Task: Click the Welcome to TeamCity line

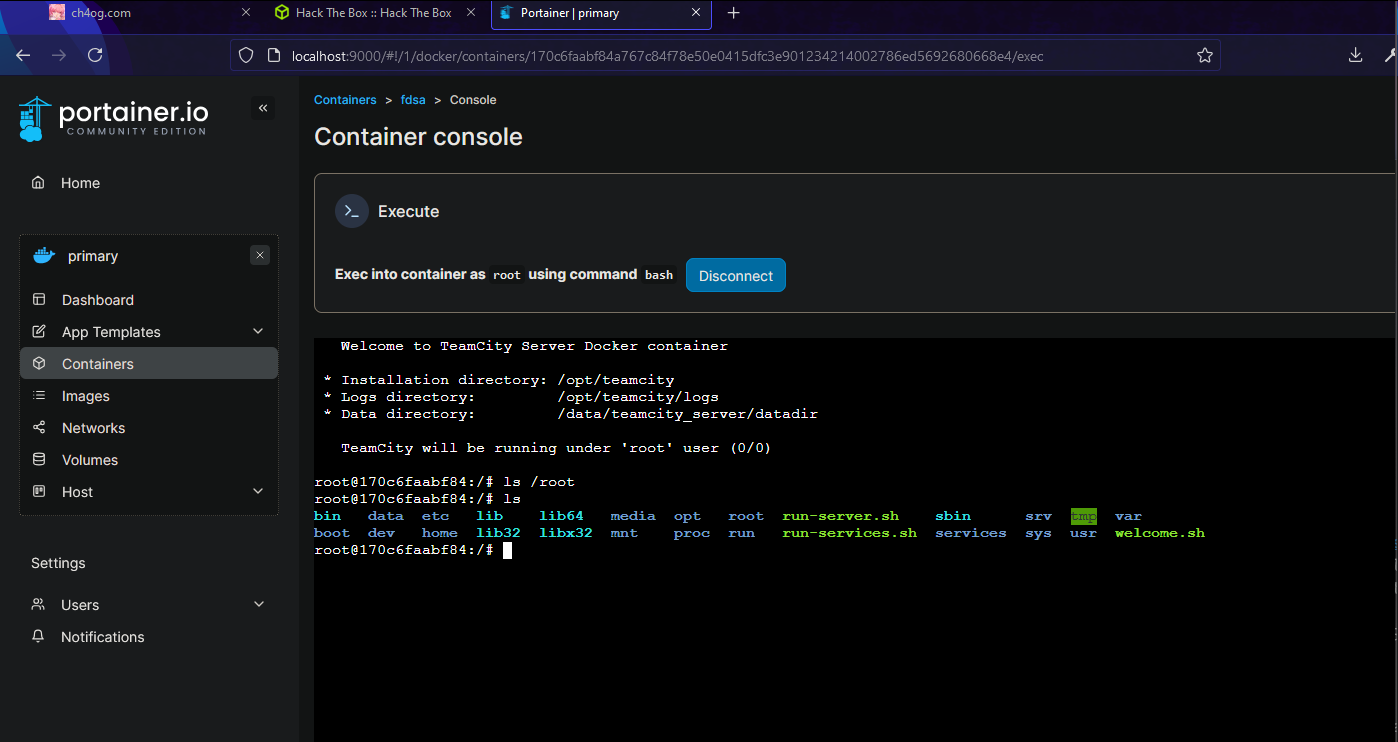Action: [x=534, y=346]
